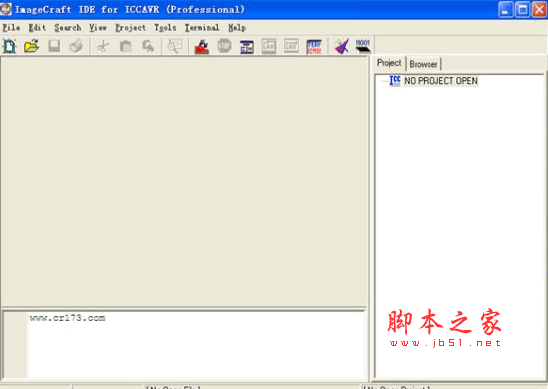
Task: Click the Print icon in toolbar
Action: pyautogui.click(x=76, y=46)
